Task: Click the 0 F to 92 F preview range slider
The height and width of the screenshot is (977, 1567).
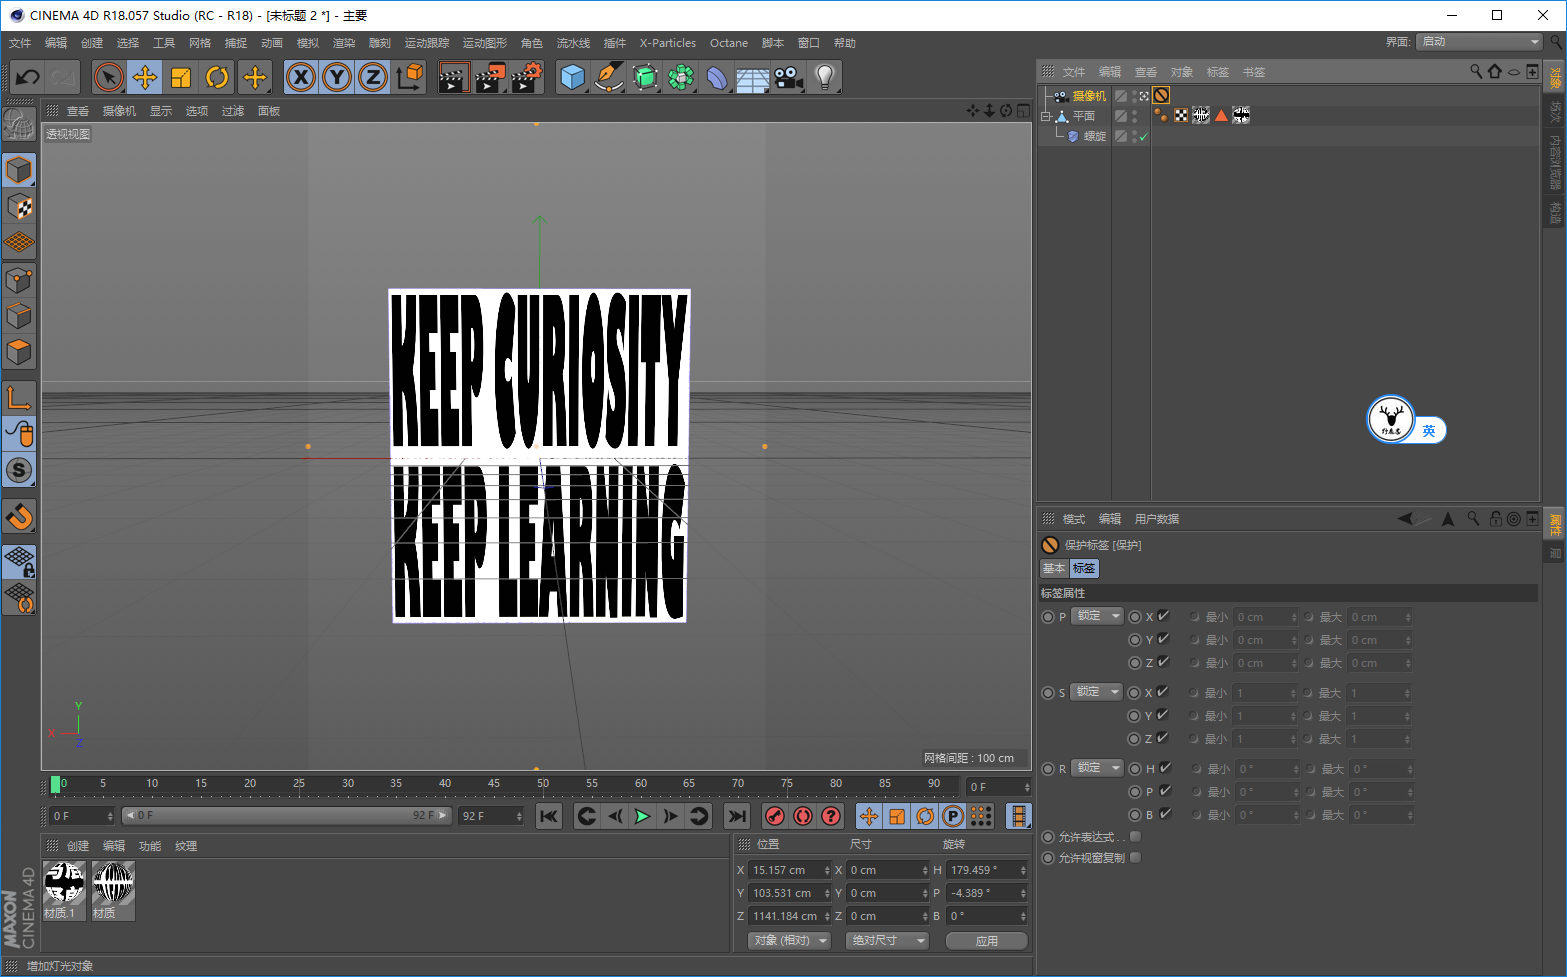Action: pos(287,816)
